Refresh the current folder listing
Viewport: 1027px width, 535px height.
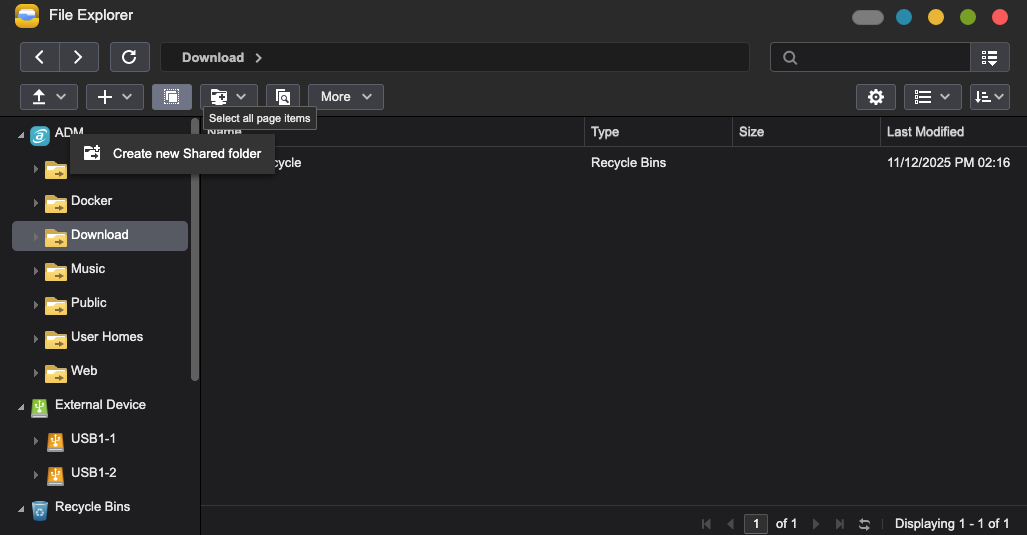(x=130, y=57)
